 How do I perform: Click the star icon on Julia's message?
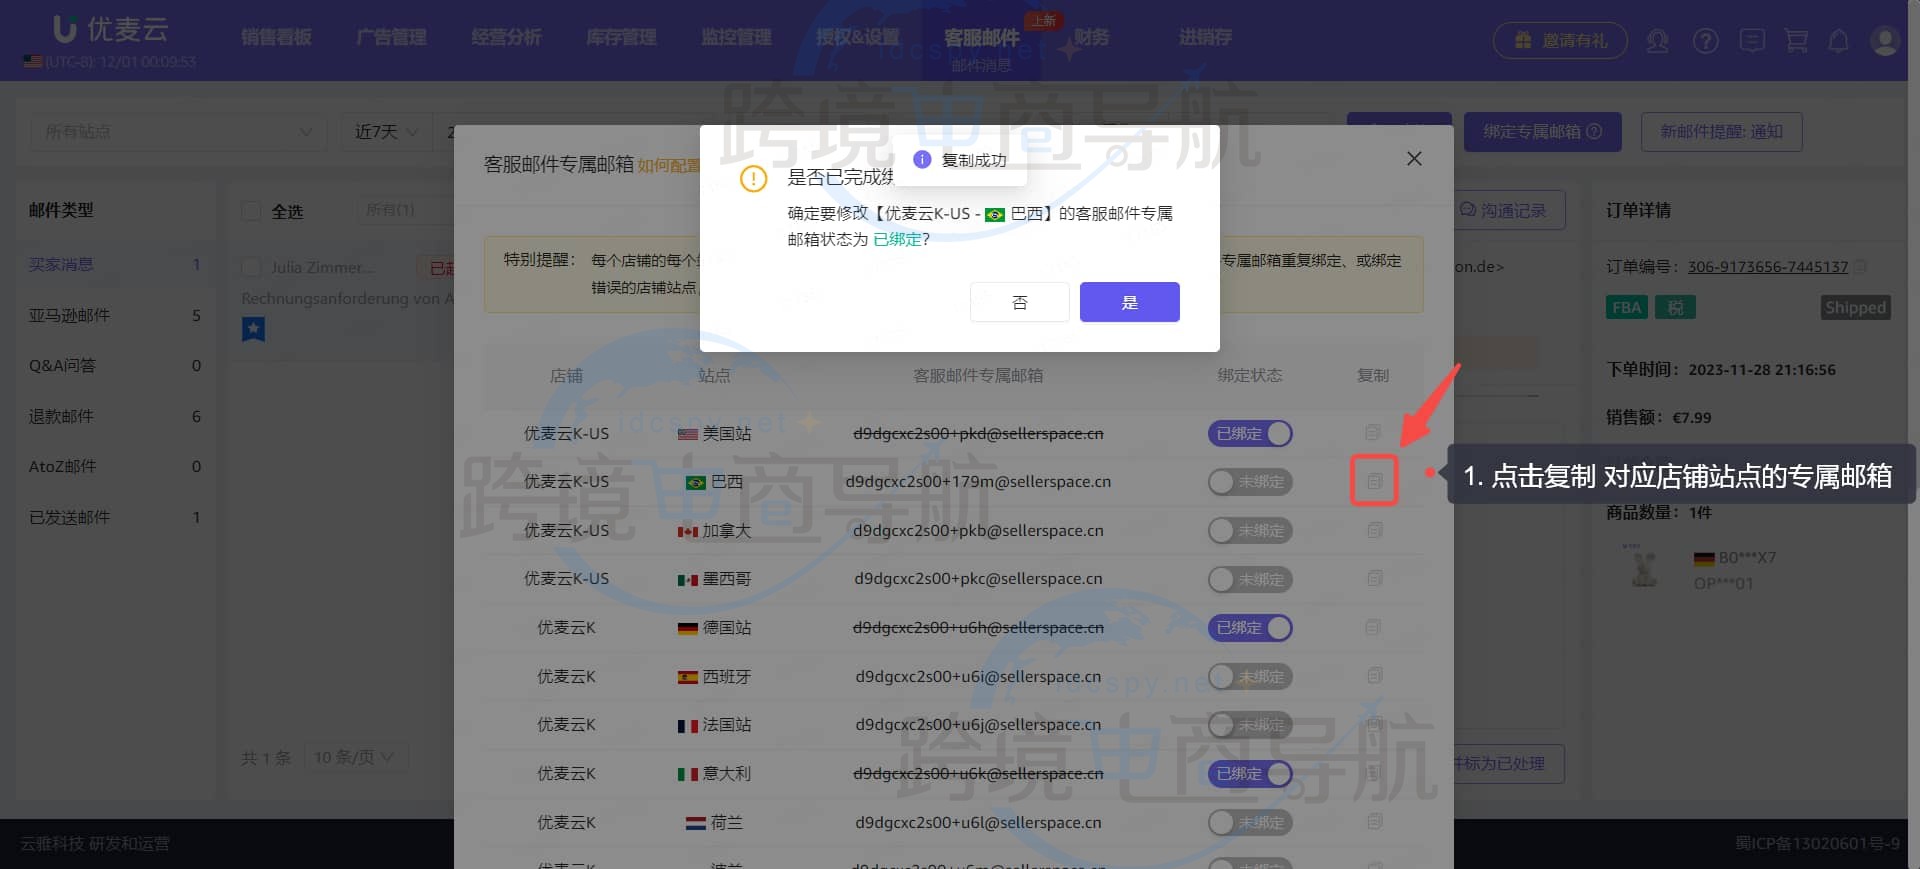coord(253,328)
